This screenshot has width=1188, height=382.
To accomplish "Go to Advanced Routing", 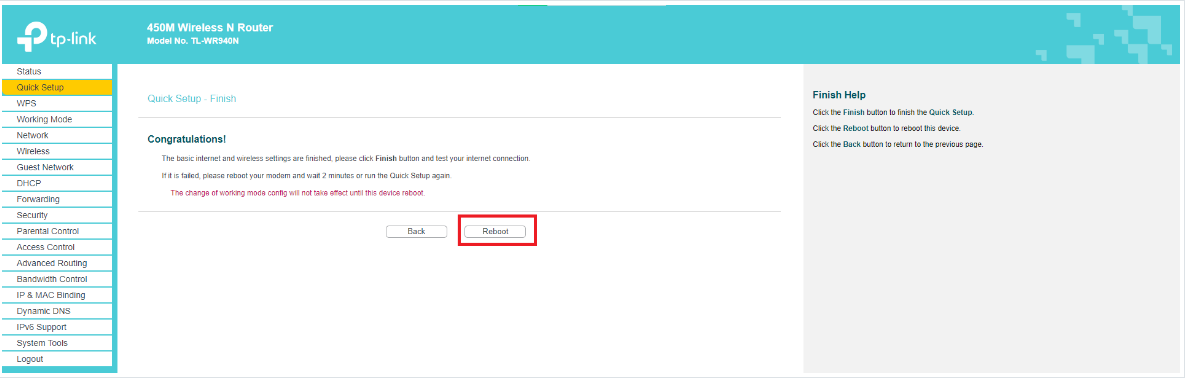I will pyautogui.click(x=57, y=263).
